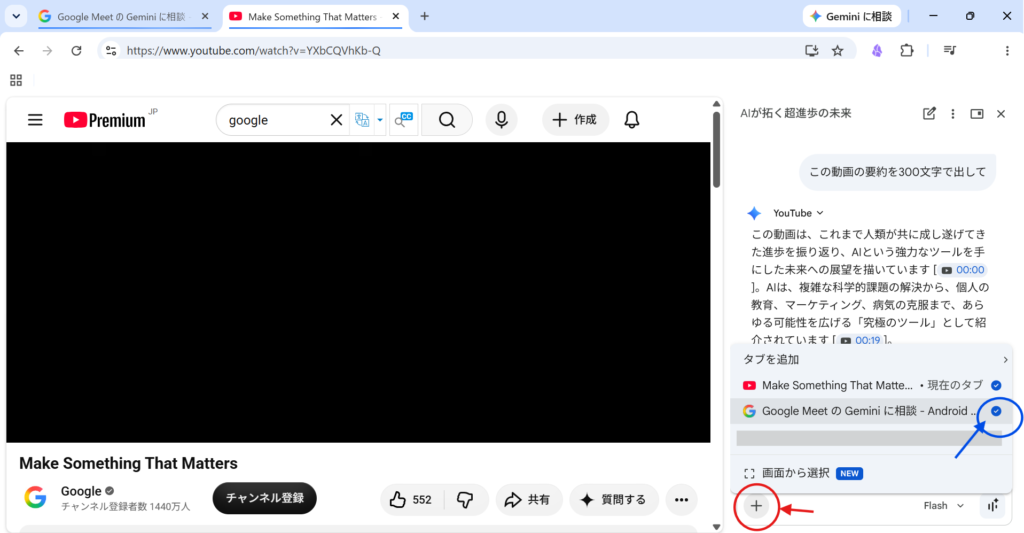Click the タブを追加 menu header
The width and height of the screenshot is (1024, 533).
pyautogui.click(x=871, y=360)
